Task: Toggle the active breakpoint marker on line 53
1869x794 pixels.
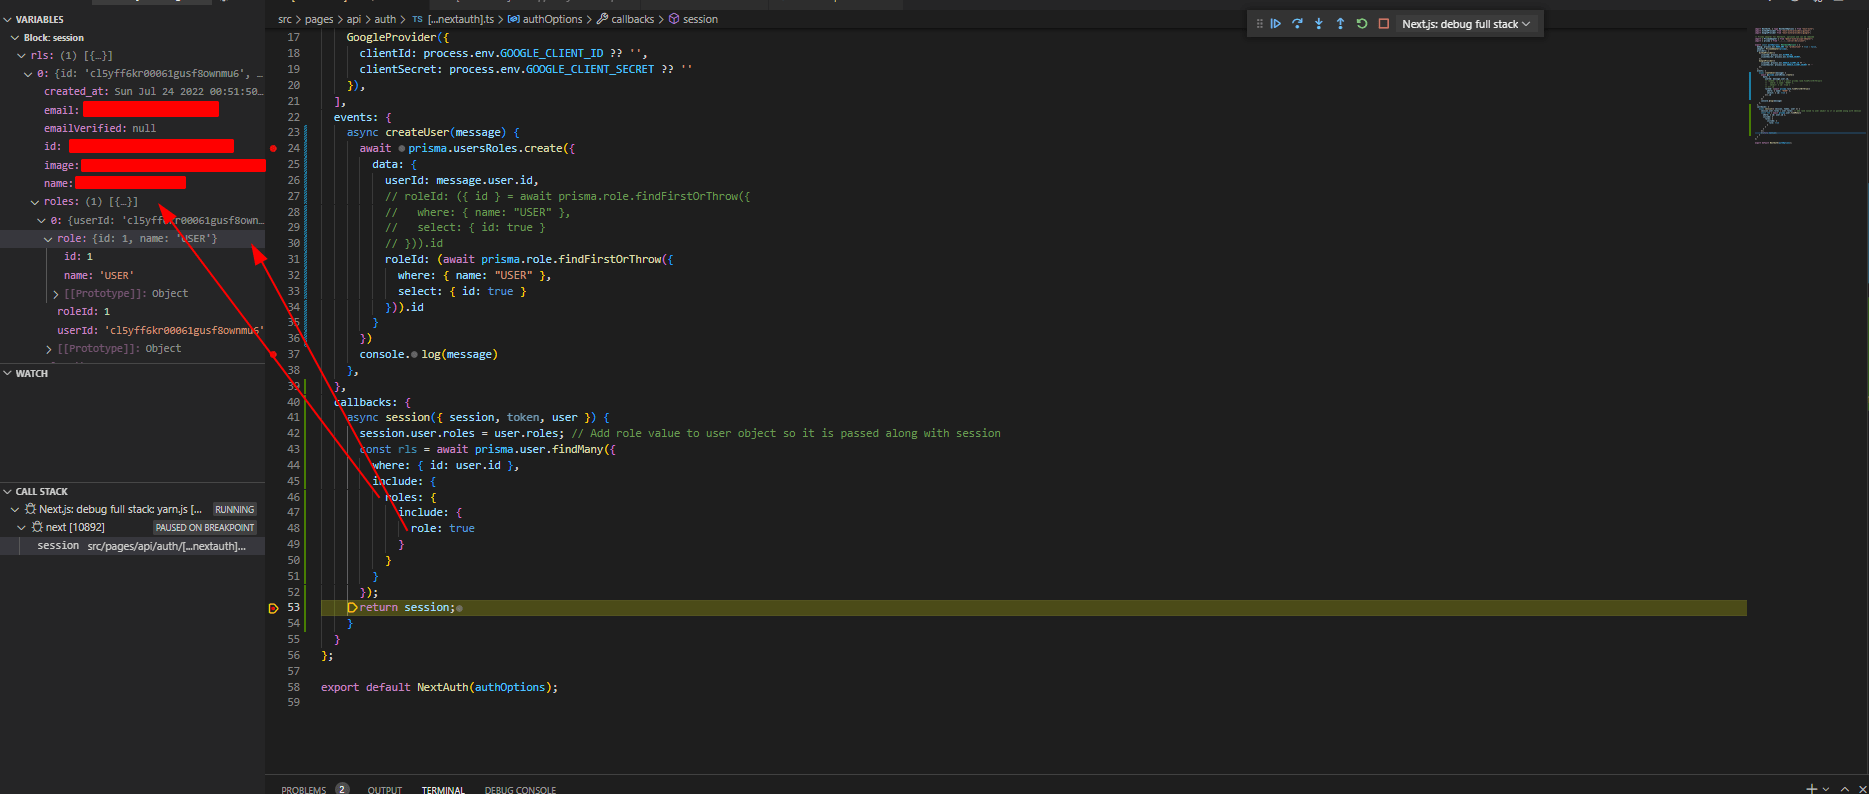Action: [273, 608]
